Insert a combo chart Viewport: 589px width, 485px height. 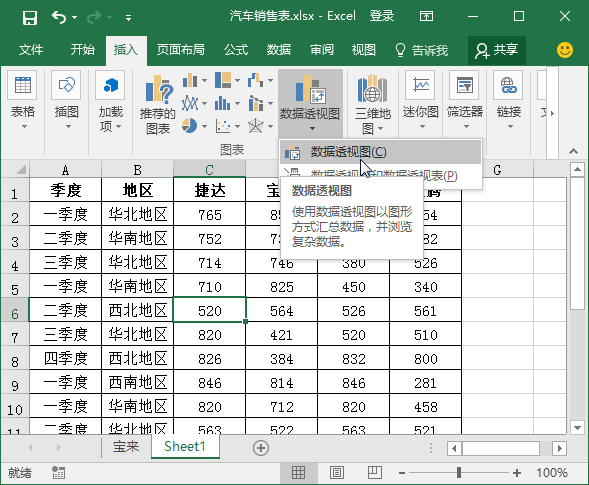tap(255, 103)
